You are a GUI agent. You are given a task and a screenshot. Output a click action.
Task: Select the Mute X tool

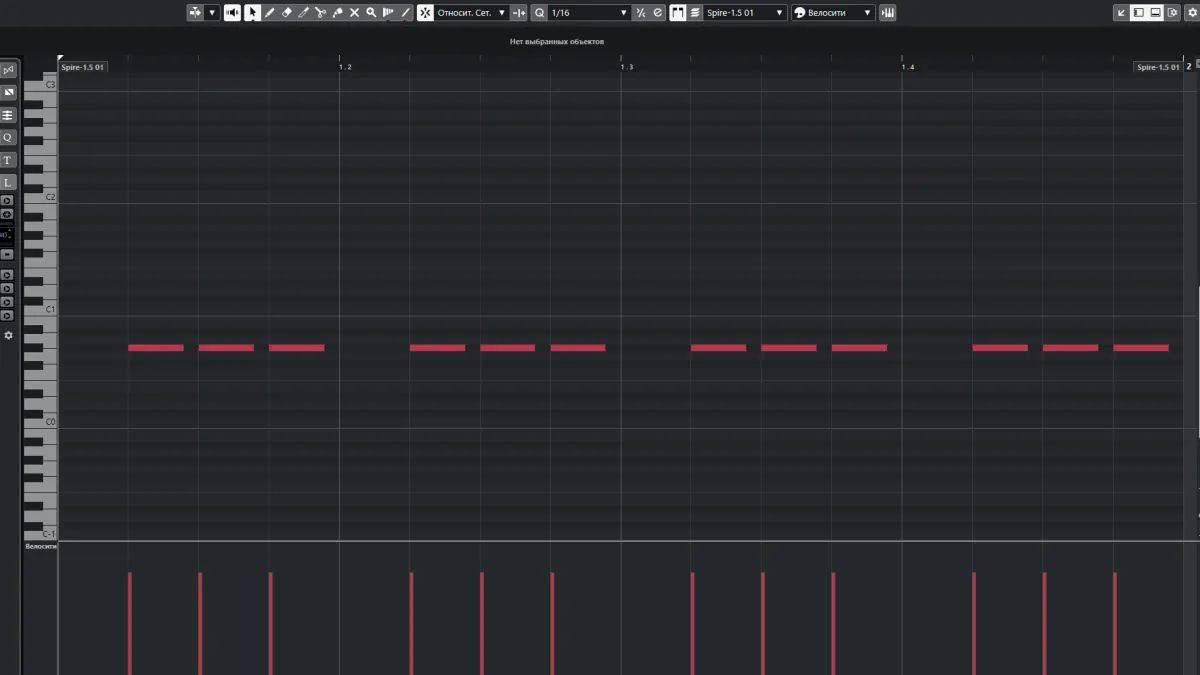pyautogui.click(x=354, y=13)
